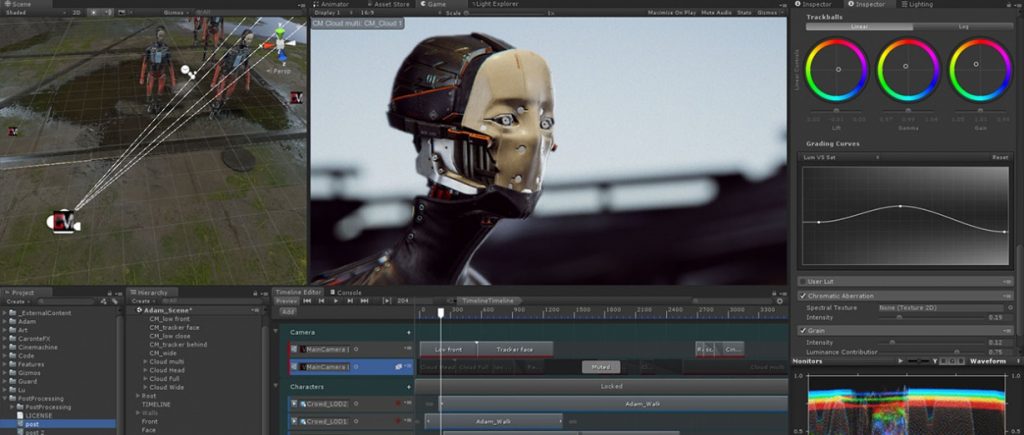Click the Lift color trackball wheel
Screen dimensions: 1024x435
[x=837, y=69]
